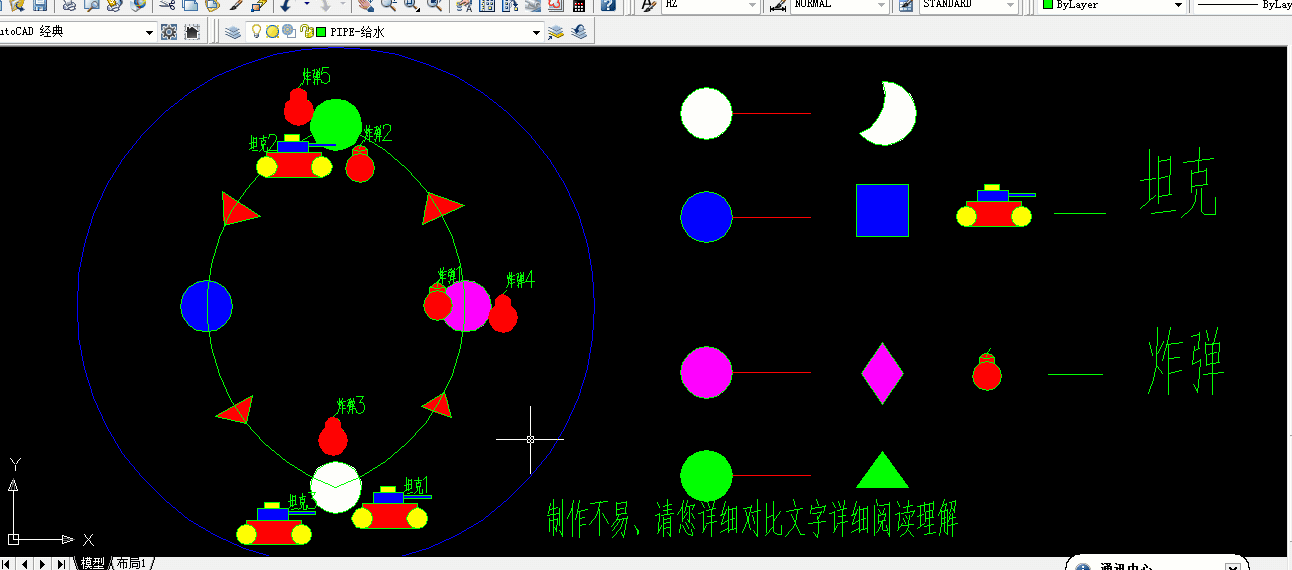Click the magenta diamond shape in drawing
1292x570 pixels.
tap(882, 373)
